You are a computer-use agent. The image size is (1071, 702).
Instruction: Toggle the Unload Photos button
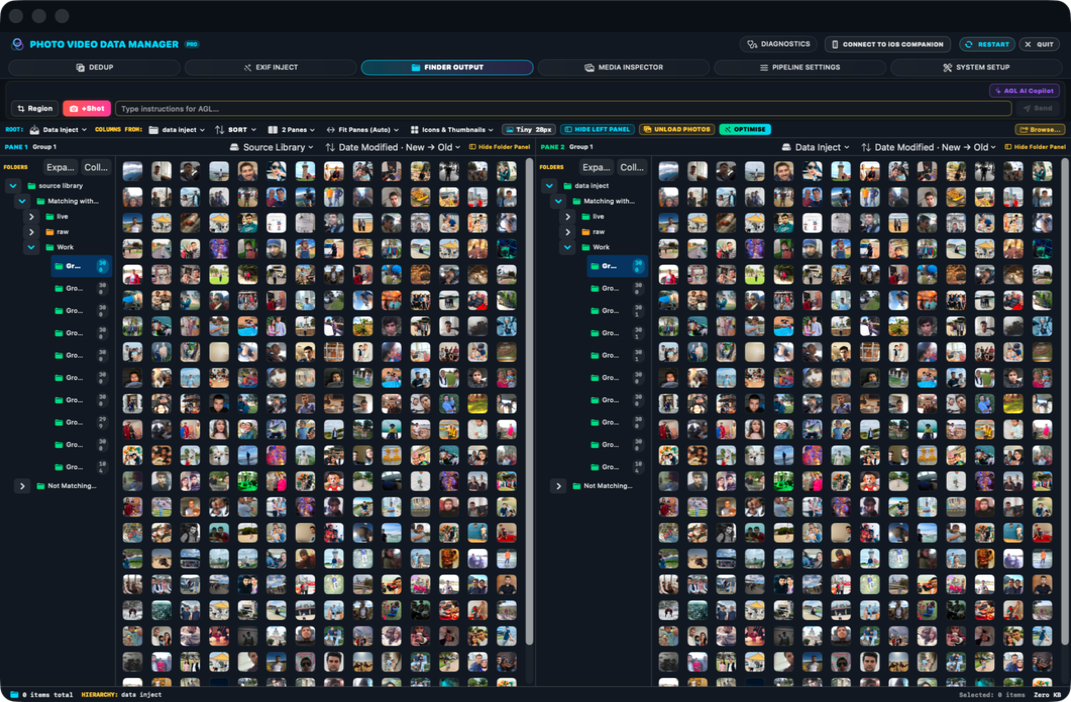(x=677, y=129)
